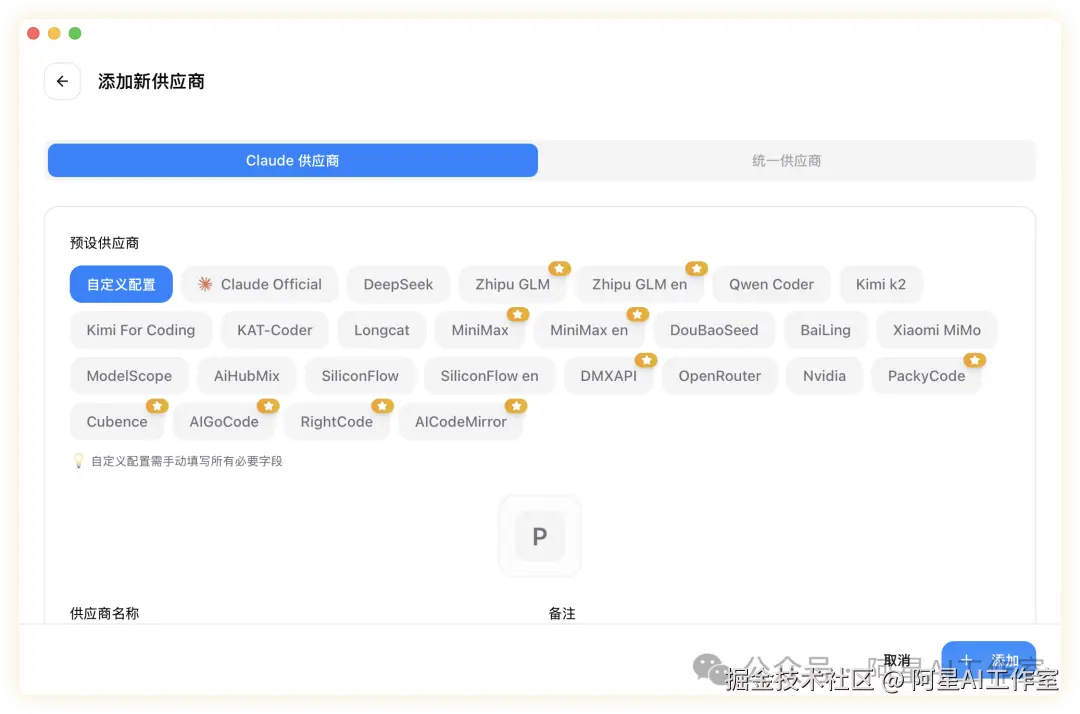
Task: Choose the Nvidia preset
Action: point(824,376)
